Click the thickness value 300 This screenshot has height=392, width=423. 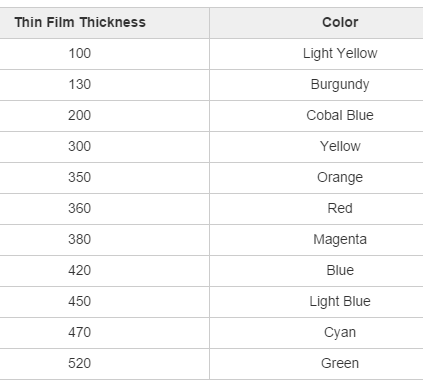[x=80, y=146]
